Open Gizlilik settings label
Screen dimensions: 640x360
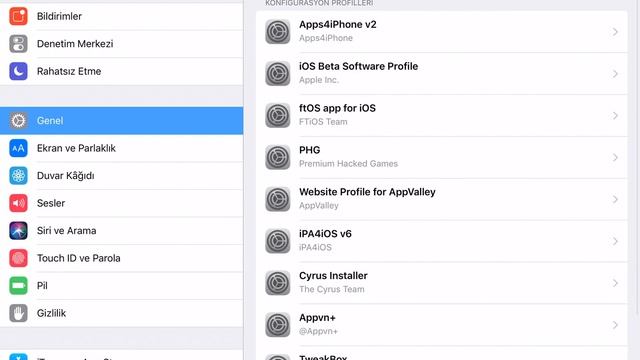[51, 313]
